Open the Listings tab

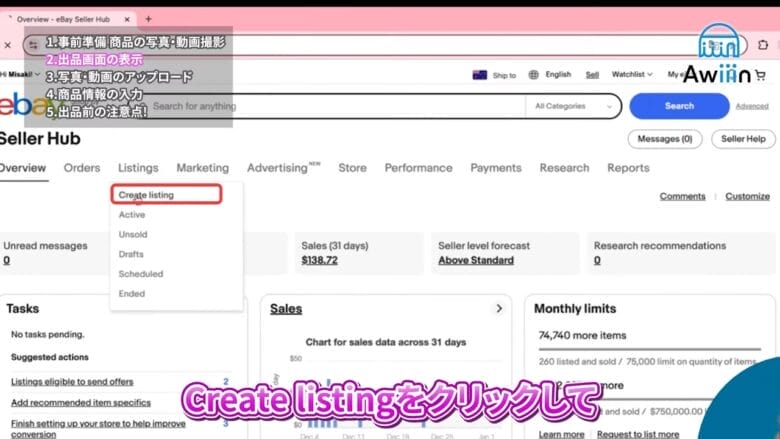138,168
